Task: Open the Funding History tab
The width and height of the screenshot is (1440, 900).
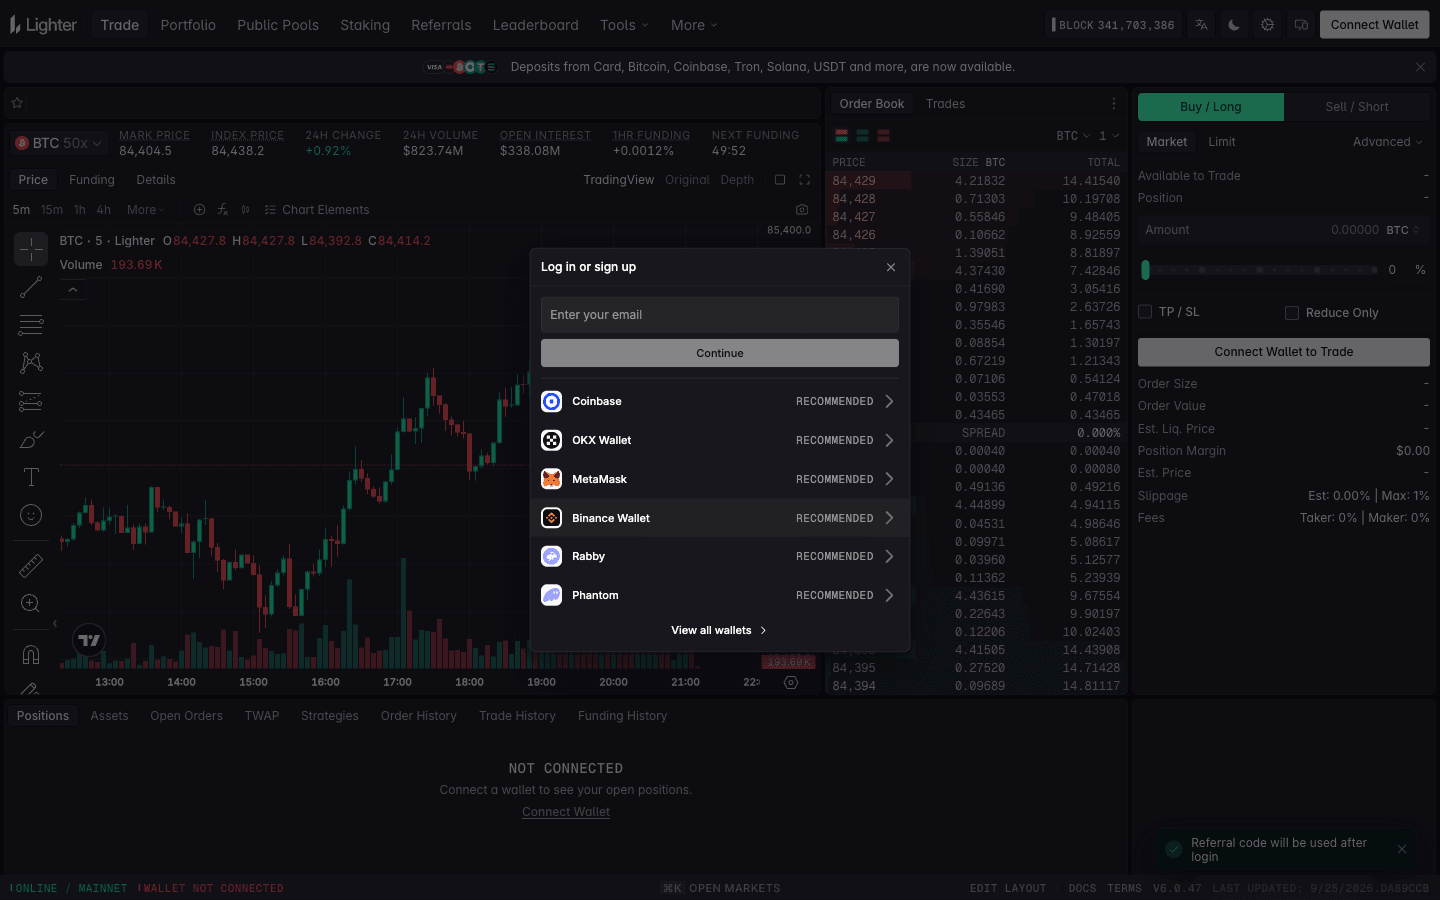Action: 622,716
